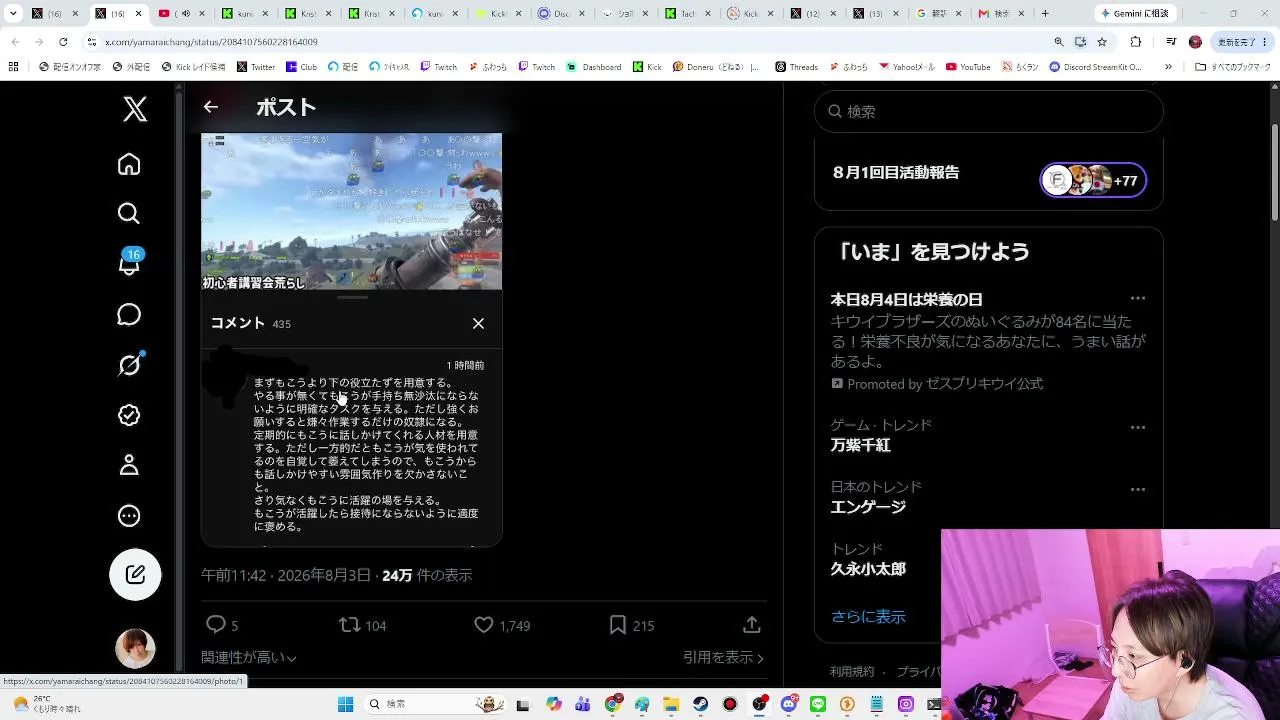Screen dimensions: 1280x720
Task: Open a new browser tab
Action: [x=1045, y=14]
